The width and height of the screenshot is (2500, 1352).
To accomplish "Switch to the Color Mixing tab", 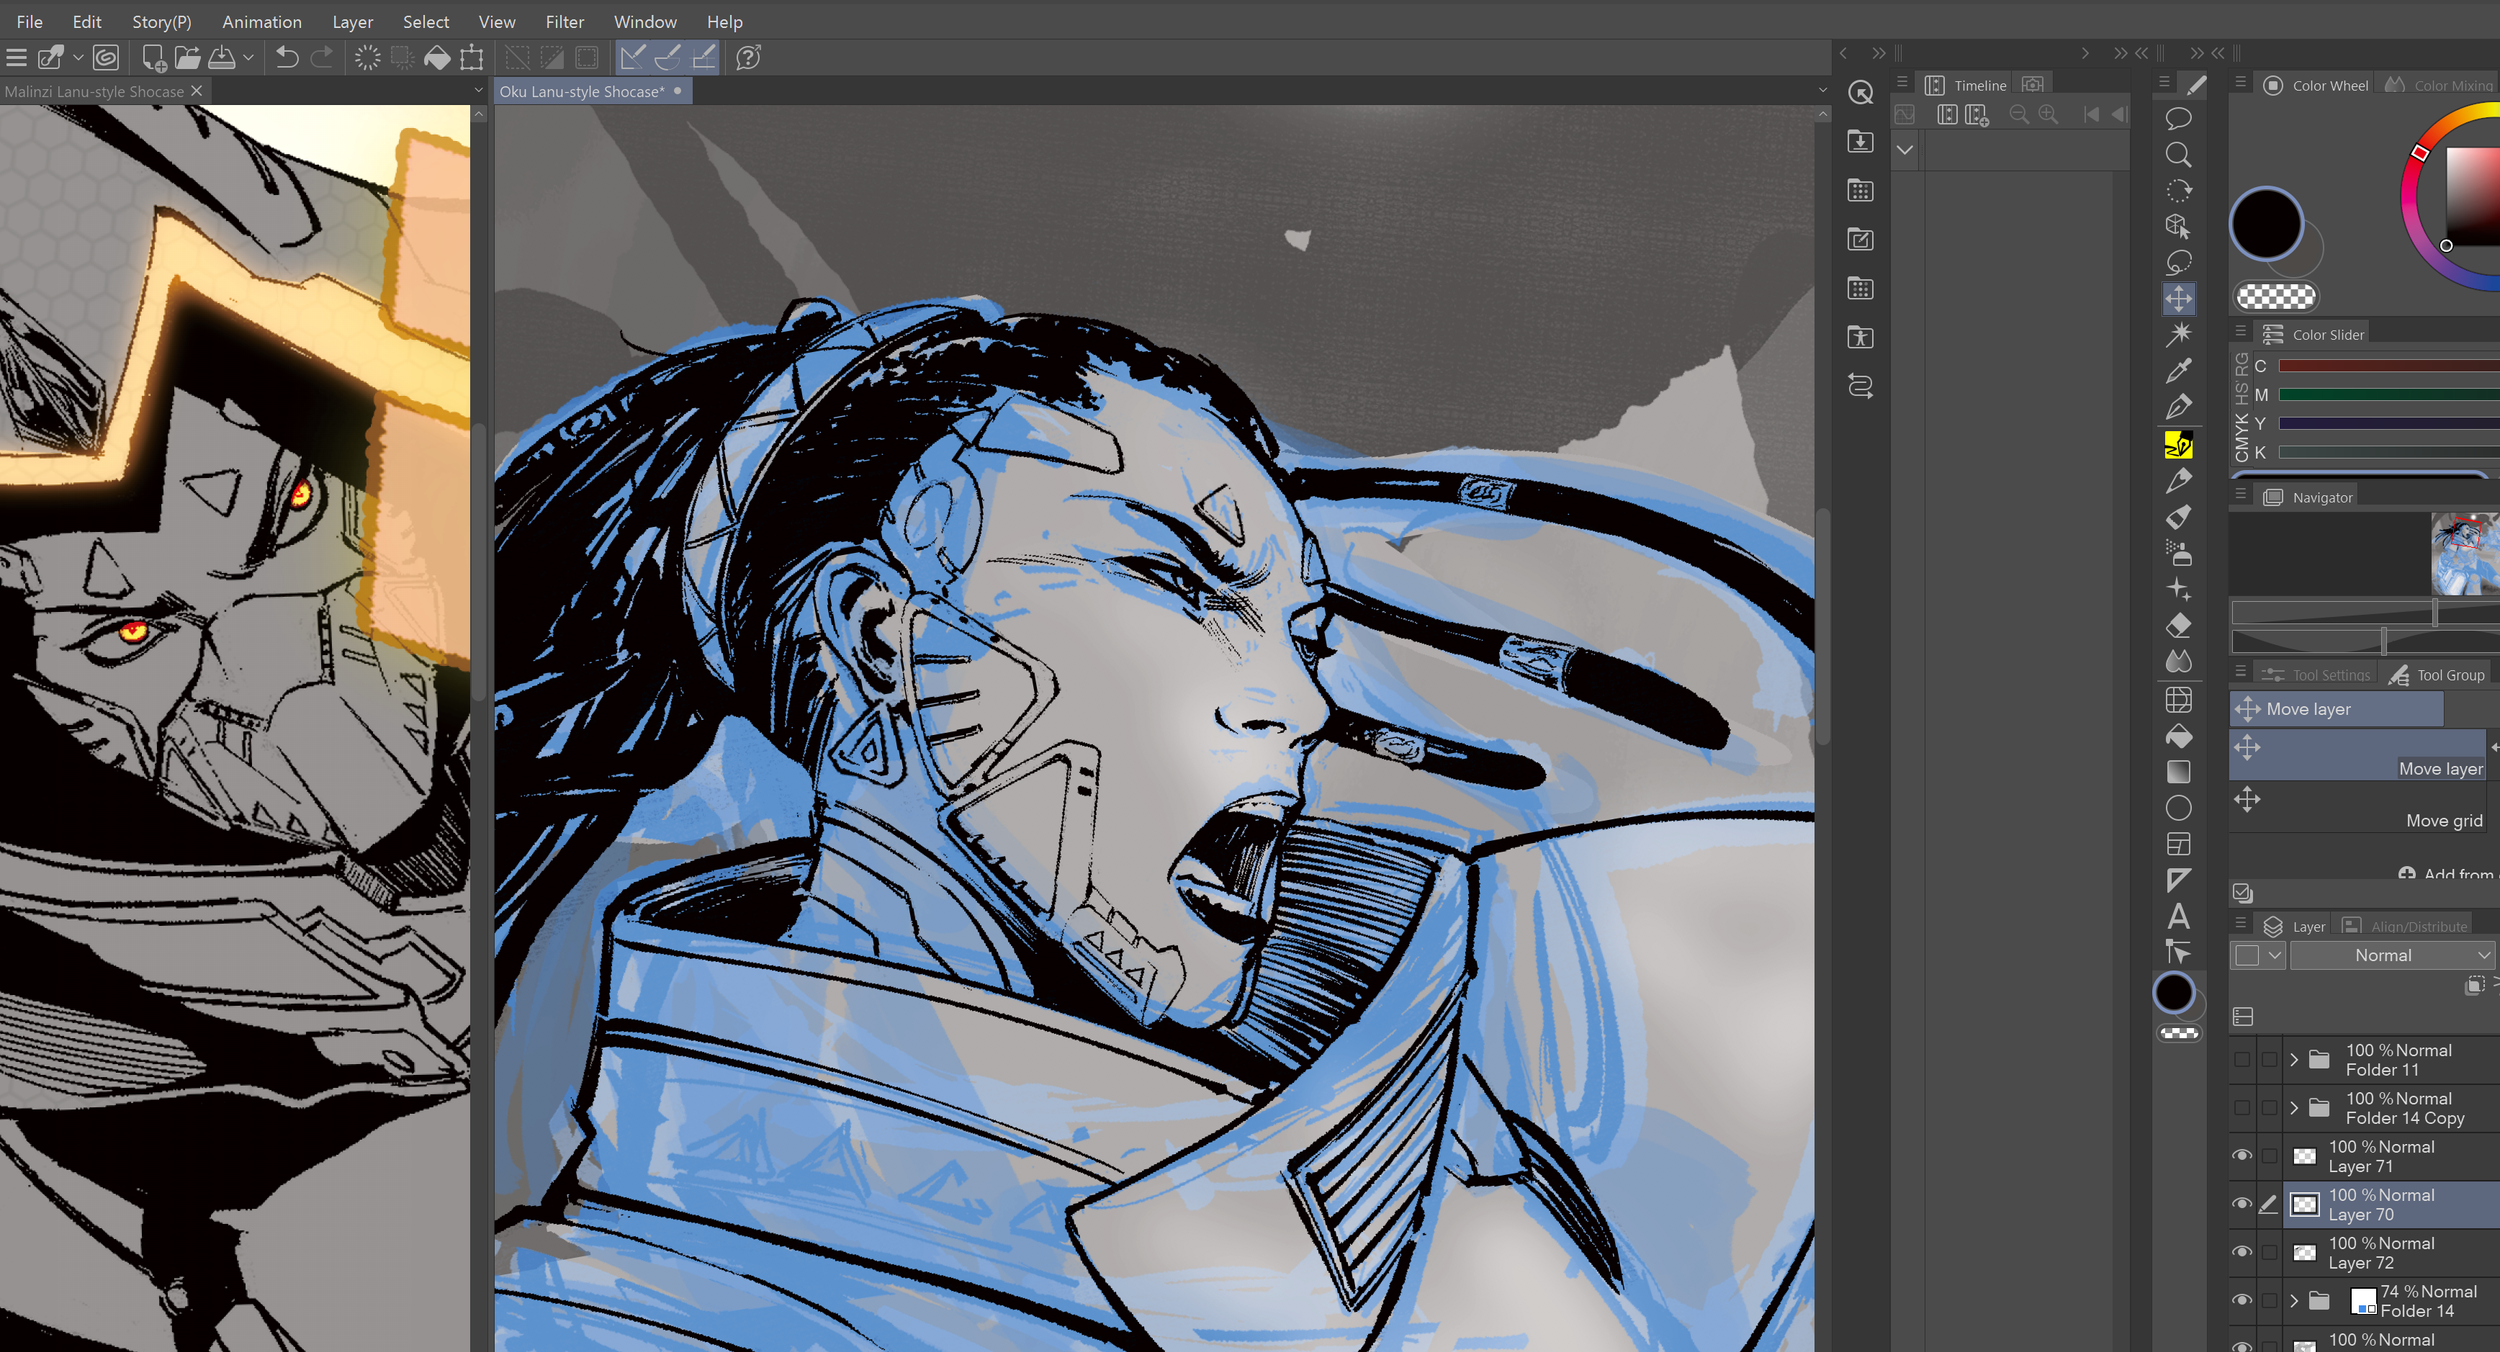I will [x=2440, y=85].
